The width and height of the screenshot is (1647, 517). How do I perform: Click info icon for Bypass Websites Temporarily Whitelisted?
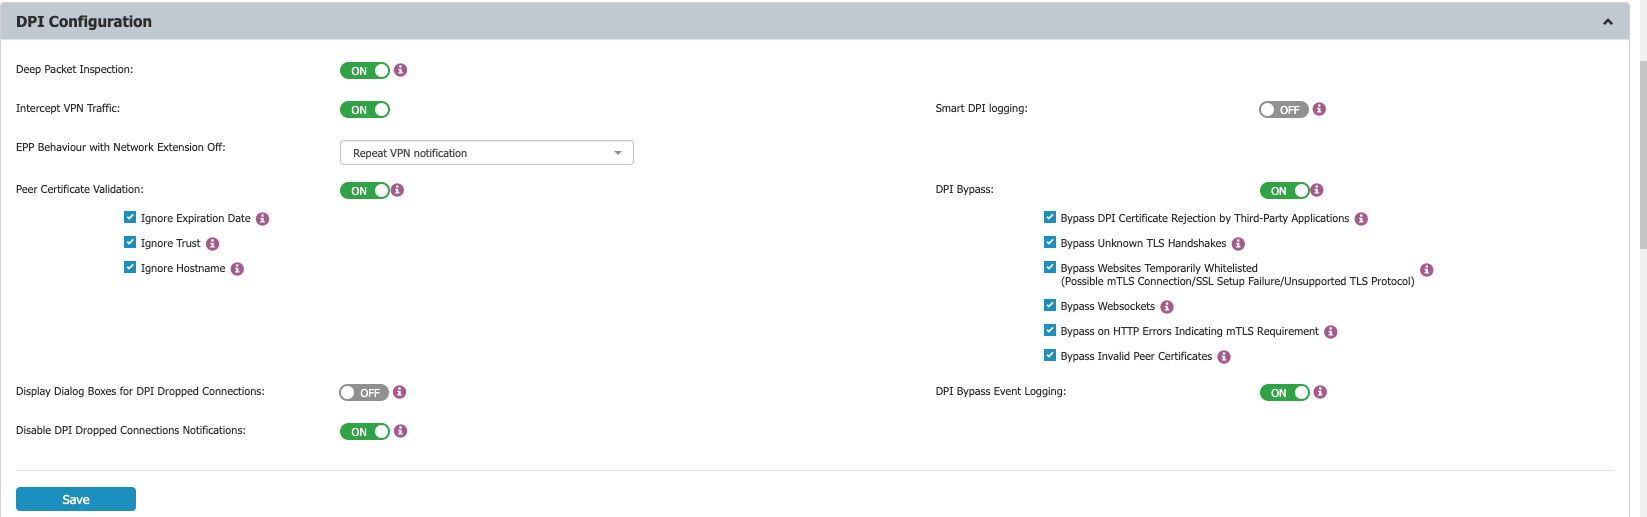click(1427, 270)
